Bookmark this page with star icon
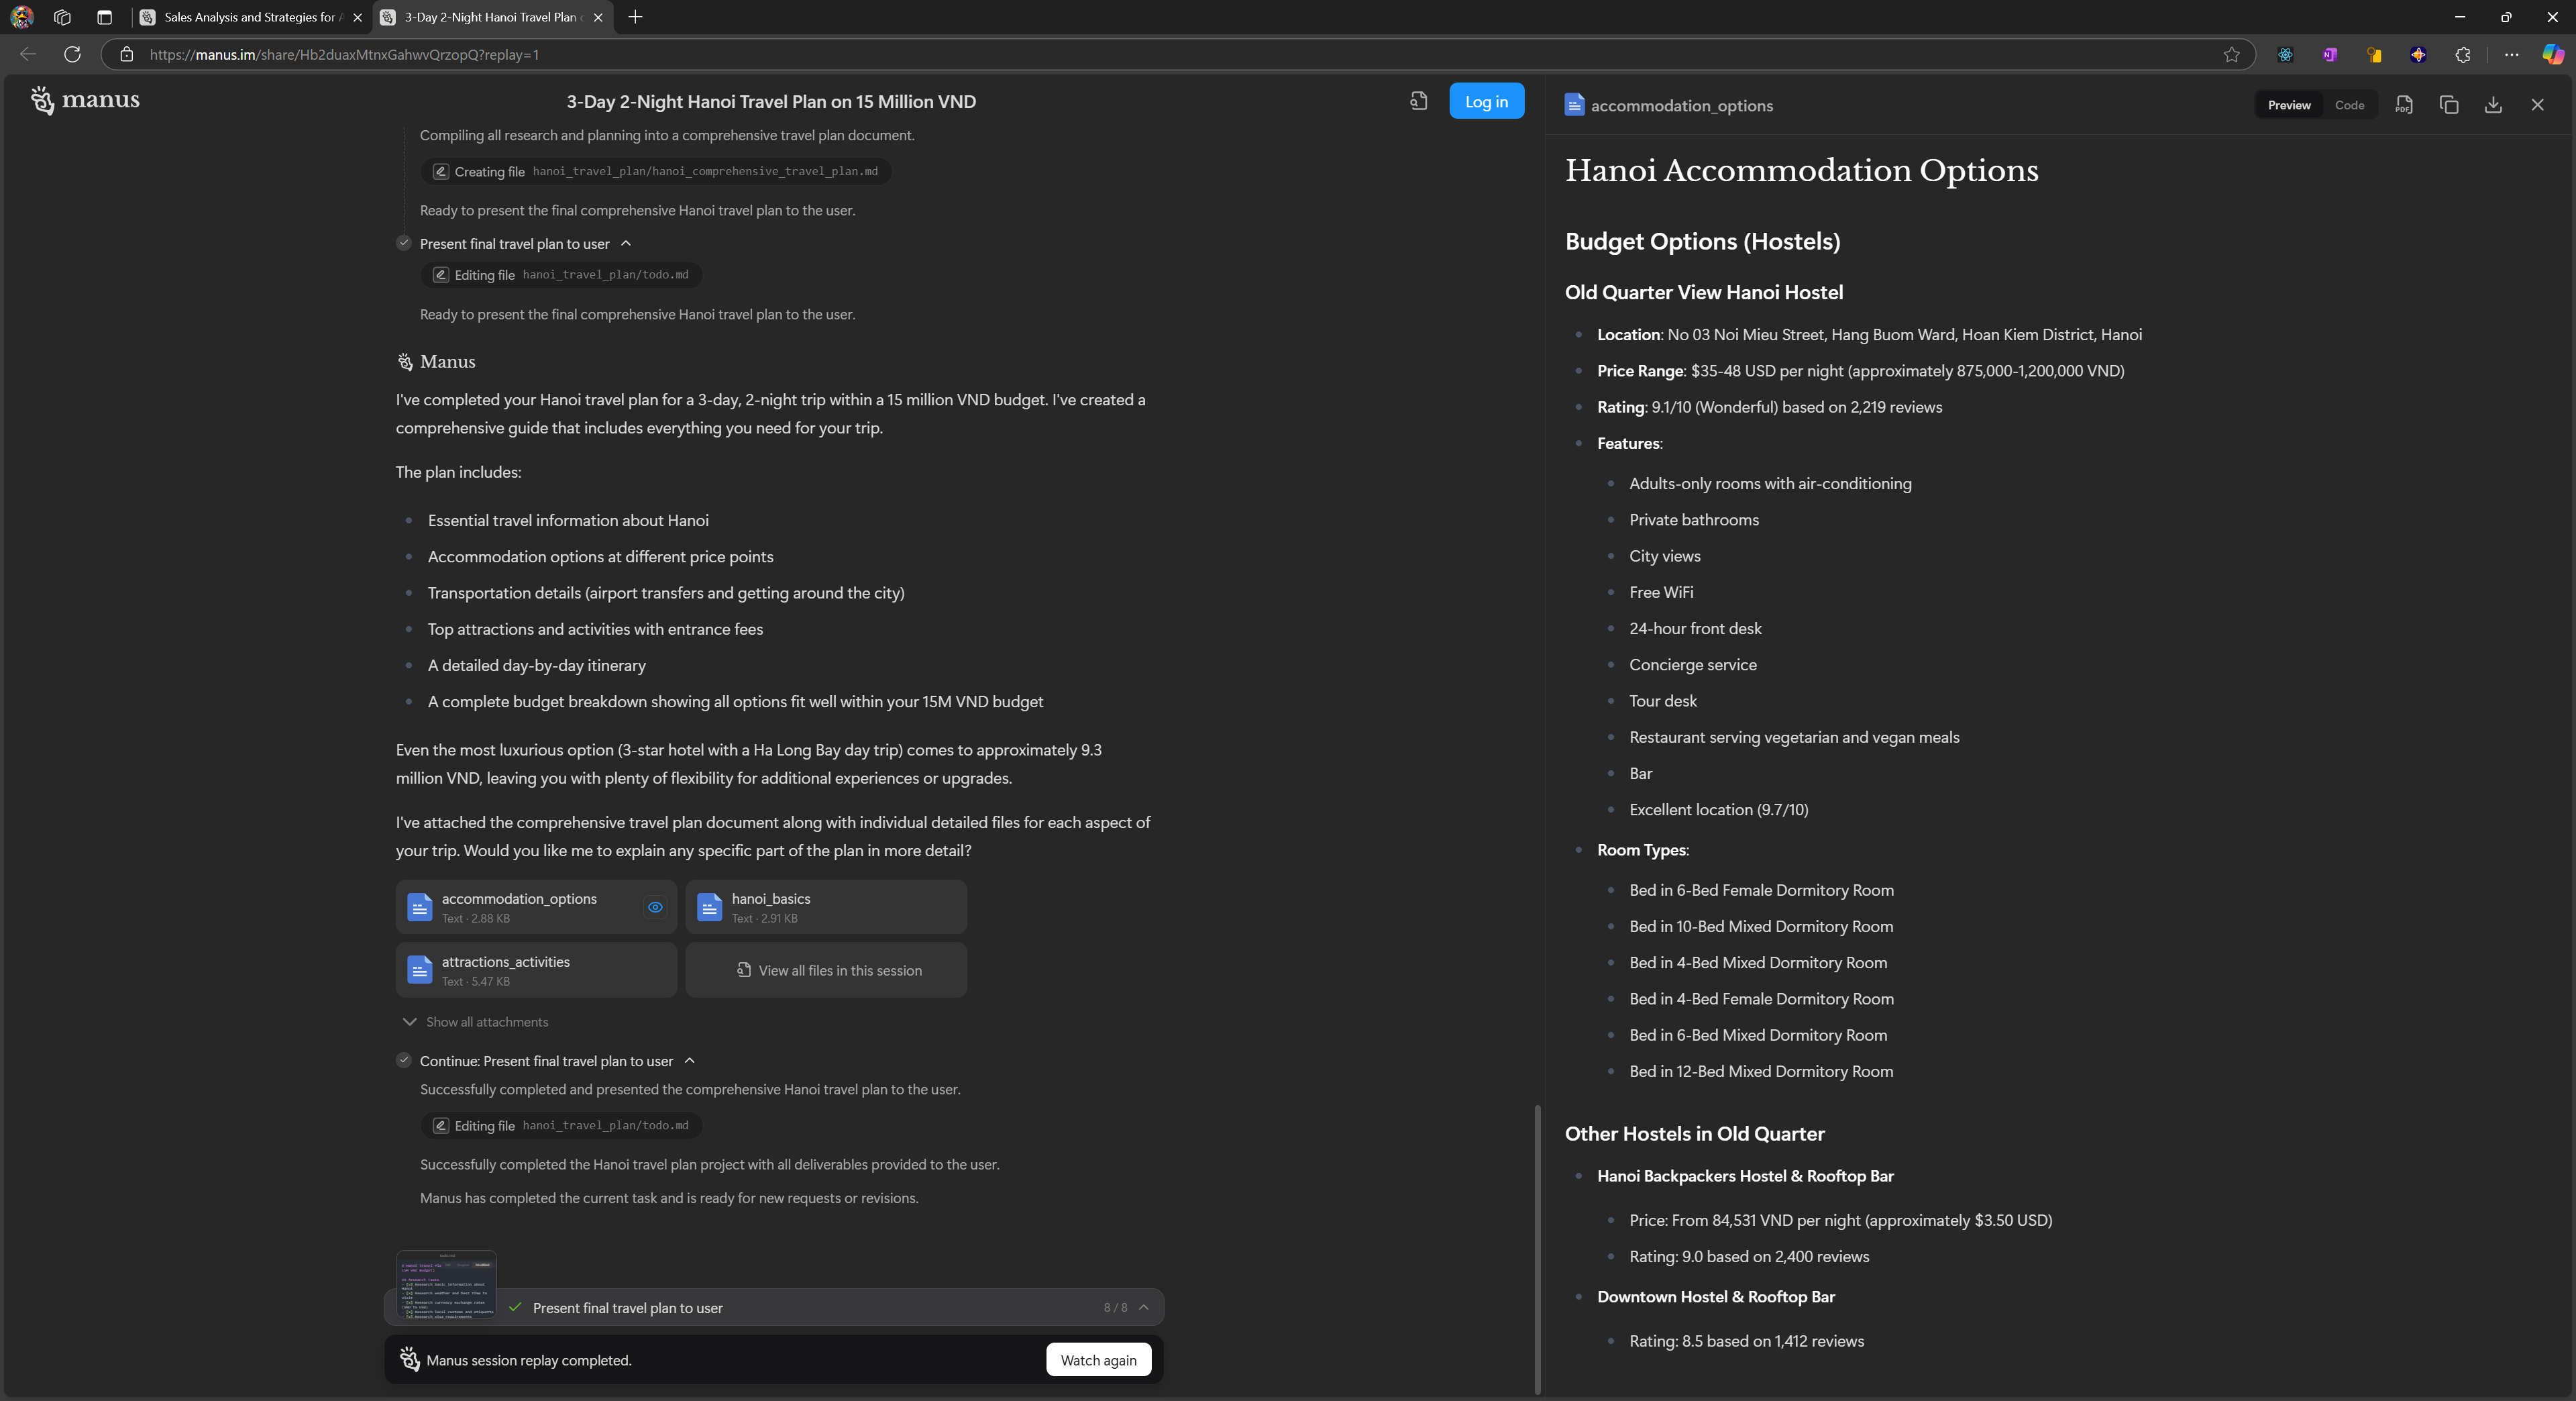The image size is (2576, 1401). click(2231, 55)
